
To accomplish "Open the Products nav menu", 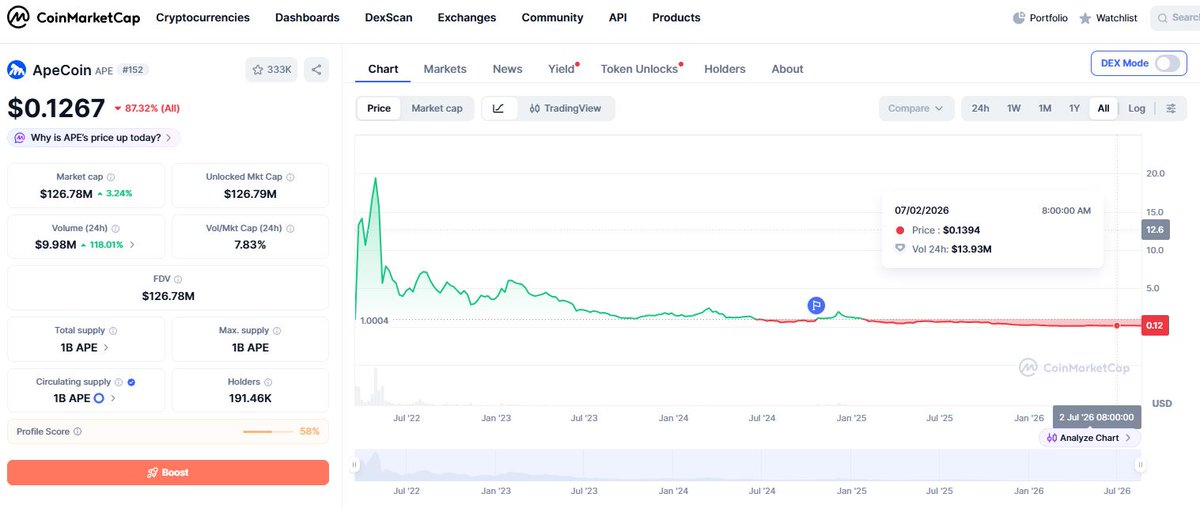I will pos(676,18).
